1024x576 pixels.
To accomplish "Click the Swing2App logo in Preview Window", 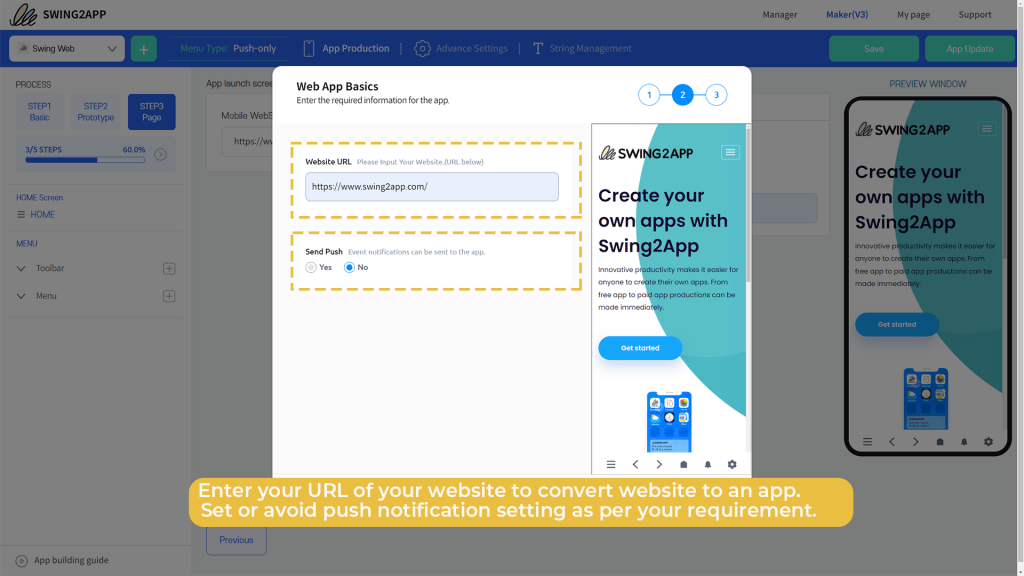I will click(903, 129).
